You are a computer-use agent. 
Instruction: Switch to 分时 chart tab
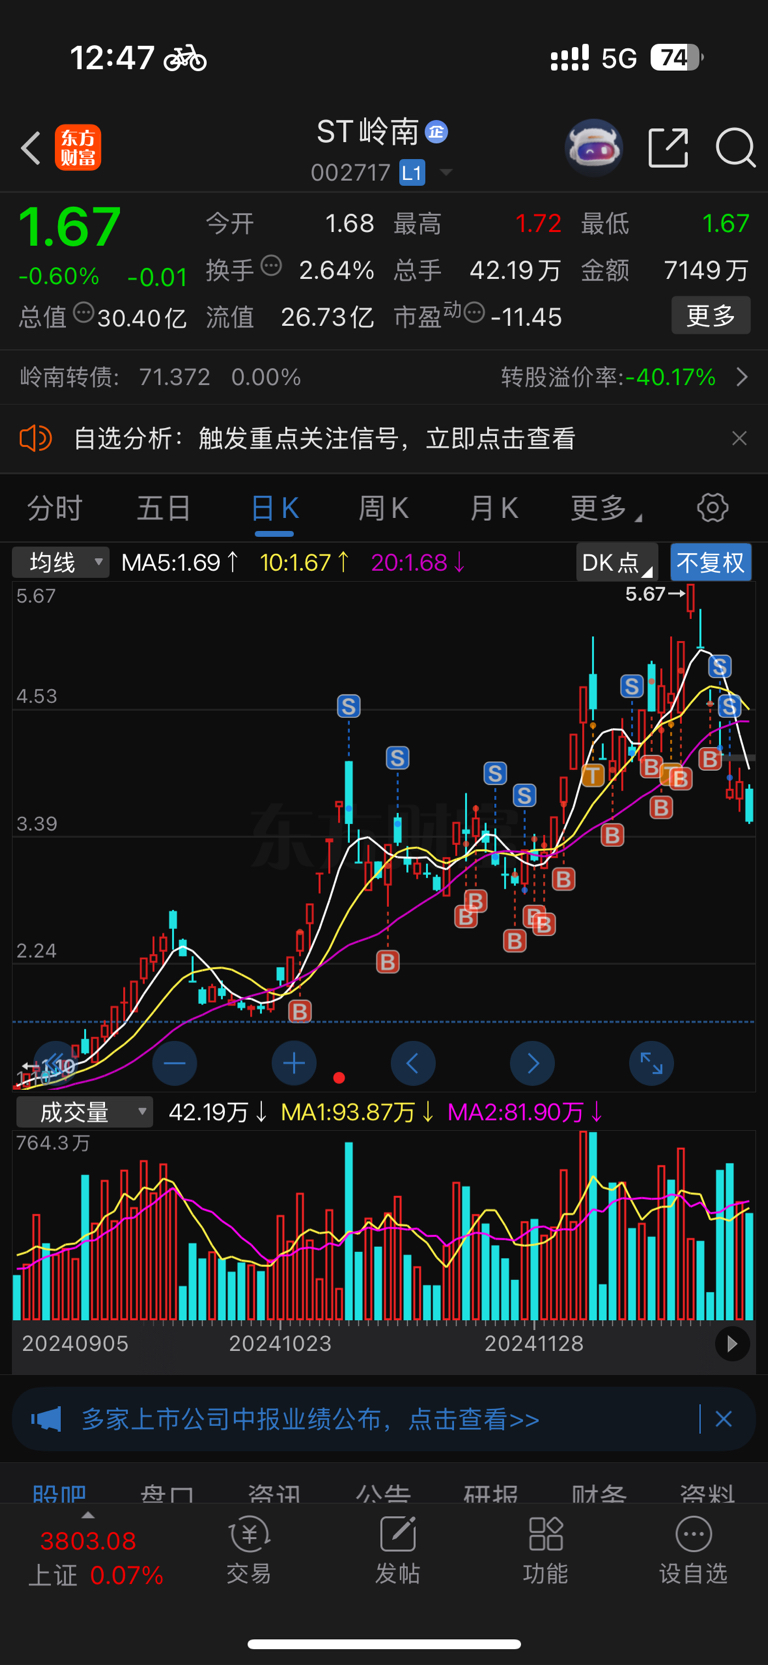pos(54,508)
